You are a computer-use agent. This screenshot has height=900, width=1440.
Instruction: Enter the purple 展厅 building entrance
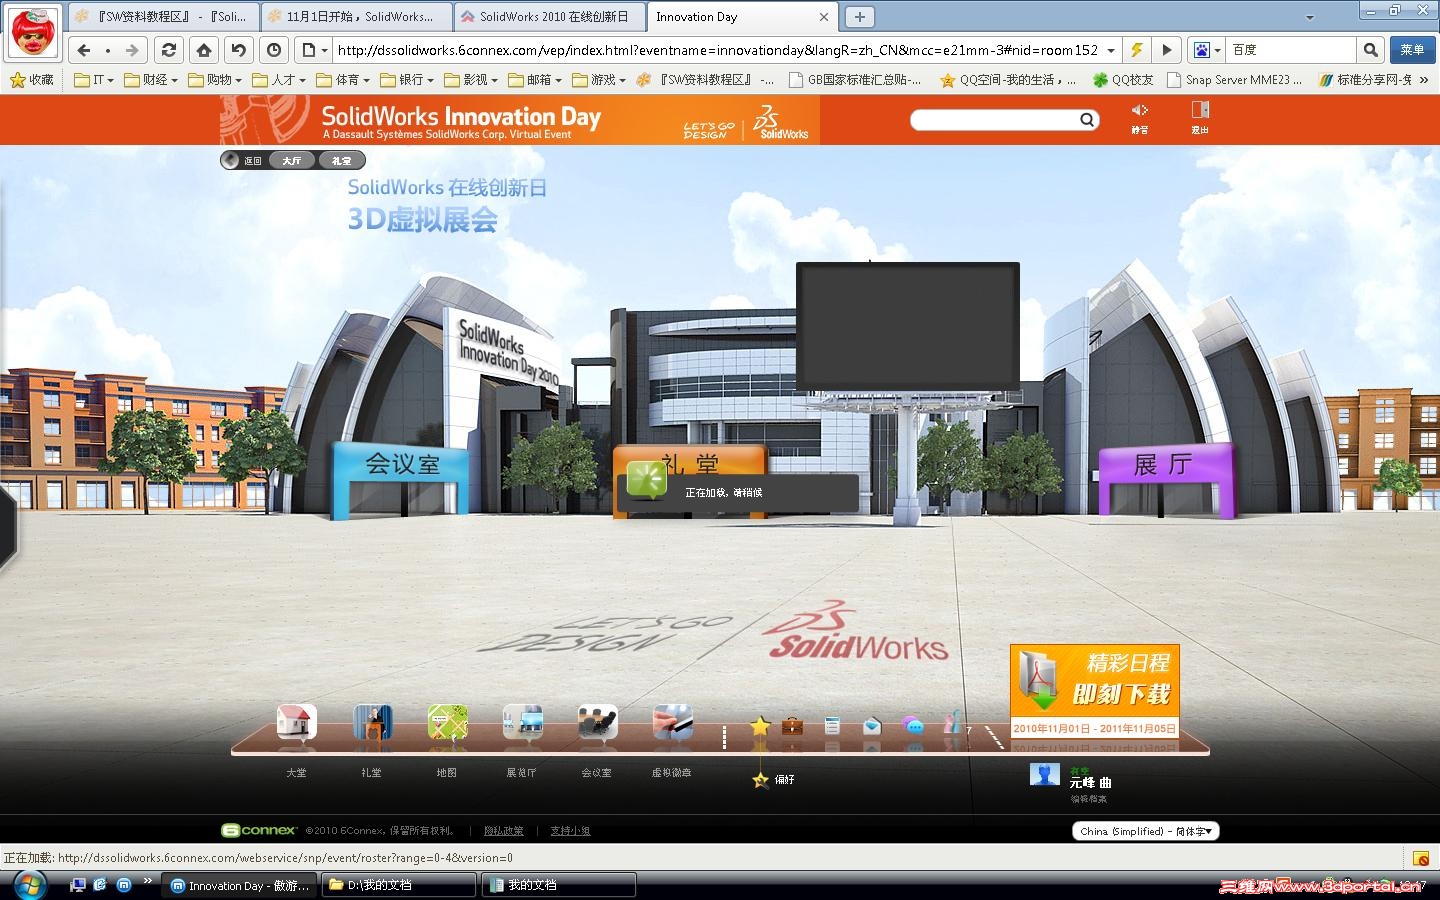[x=1166, y=479]
